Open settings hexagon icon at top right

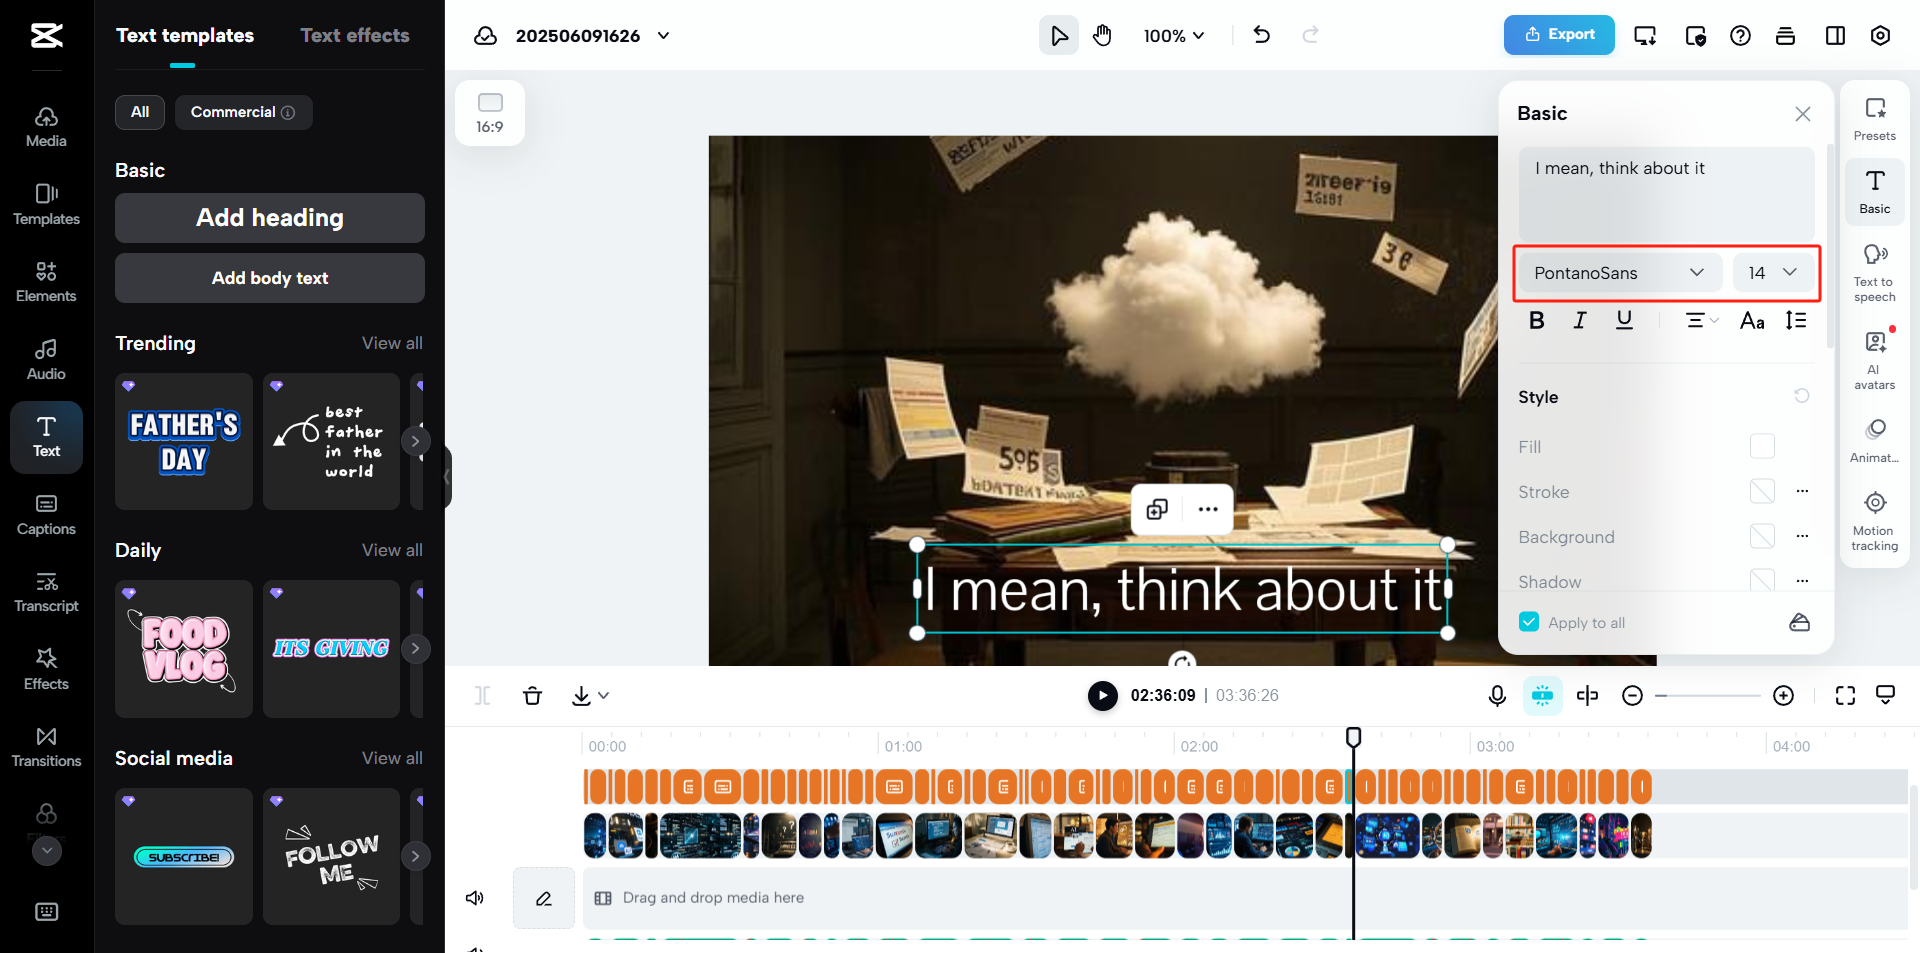coord(1880,36)
